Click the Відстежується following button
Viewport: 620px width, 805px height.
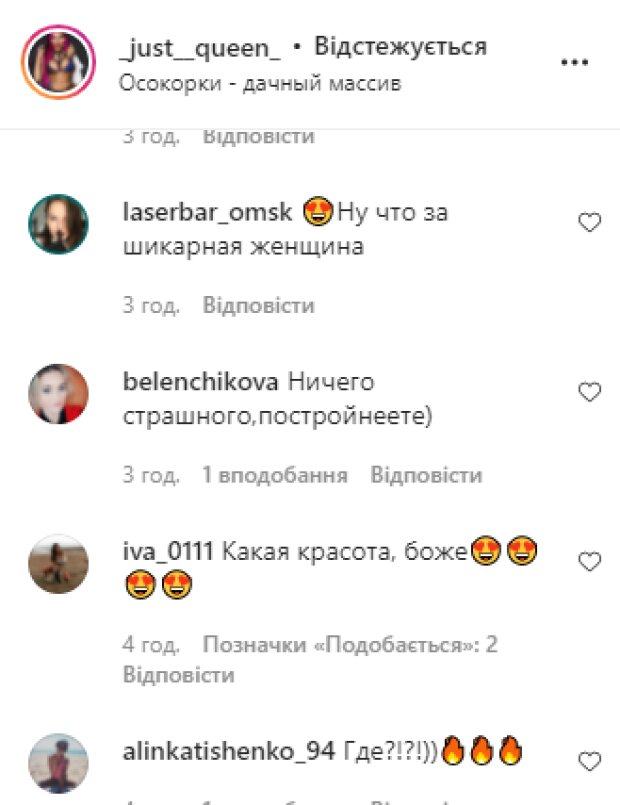(400, 47)
